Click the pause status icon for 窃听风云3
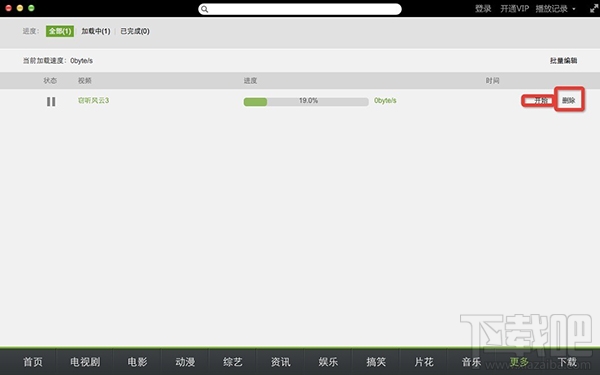 [x=51, y=101]
